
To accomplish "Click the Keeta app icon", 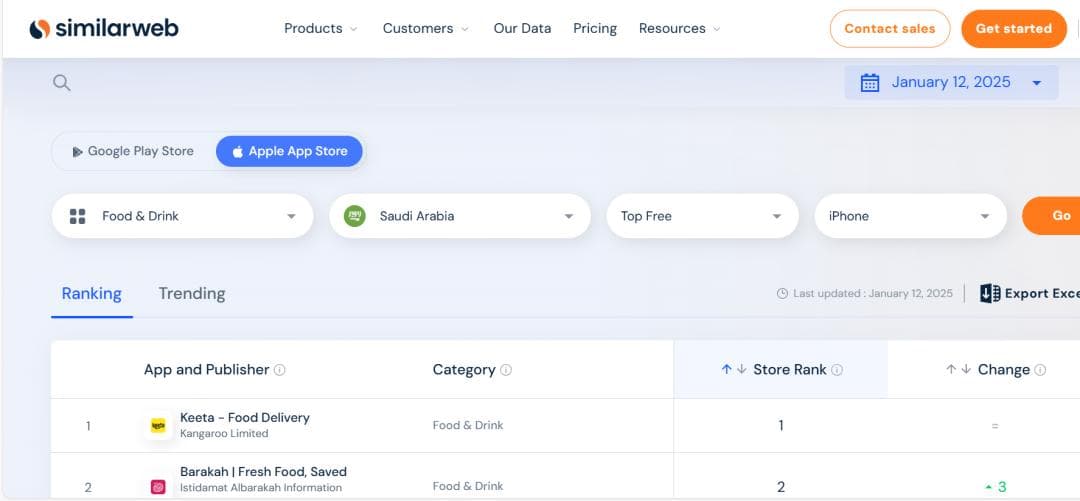I will click(158, 426).
